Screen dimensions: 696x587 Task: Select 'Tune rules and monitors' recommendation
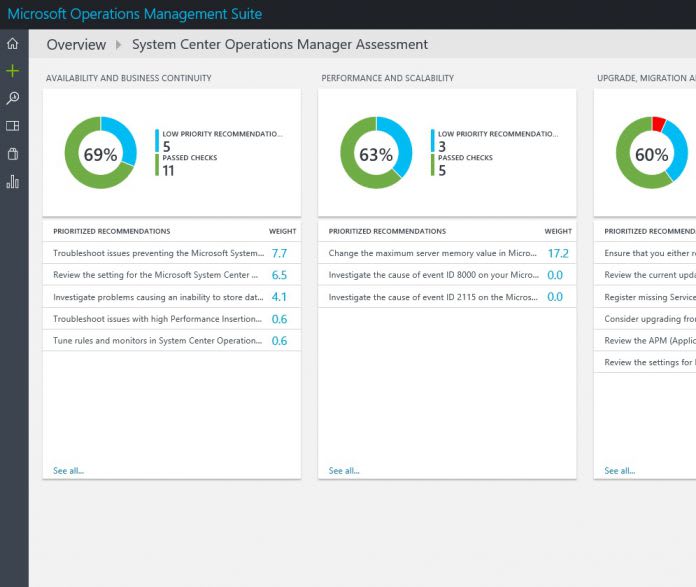click(x=157, y=341)
